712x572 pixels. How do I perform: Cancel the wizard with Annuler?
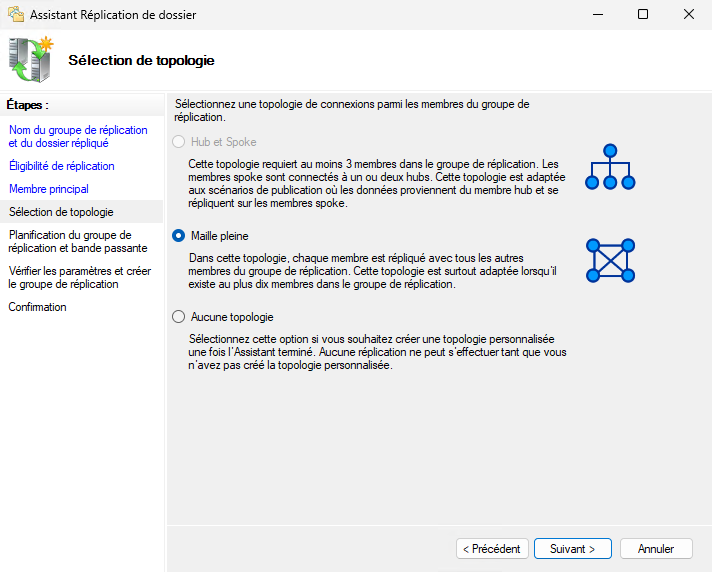click(x=656, y=548)
